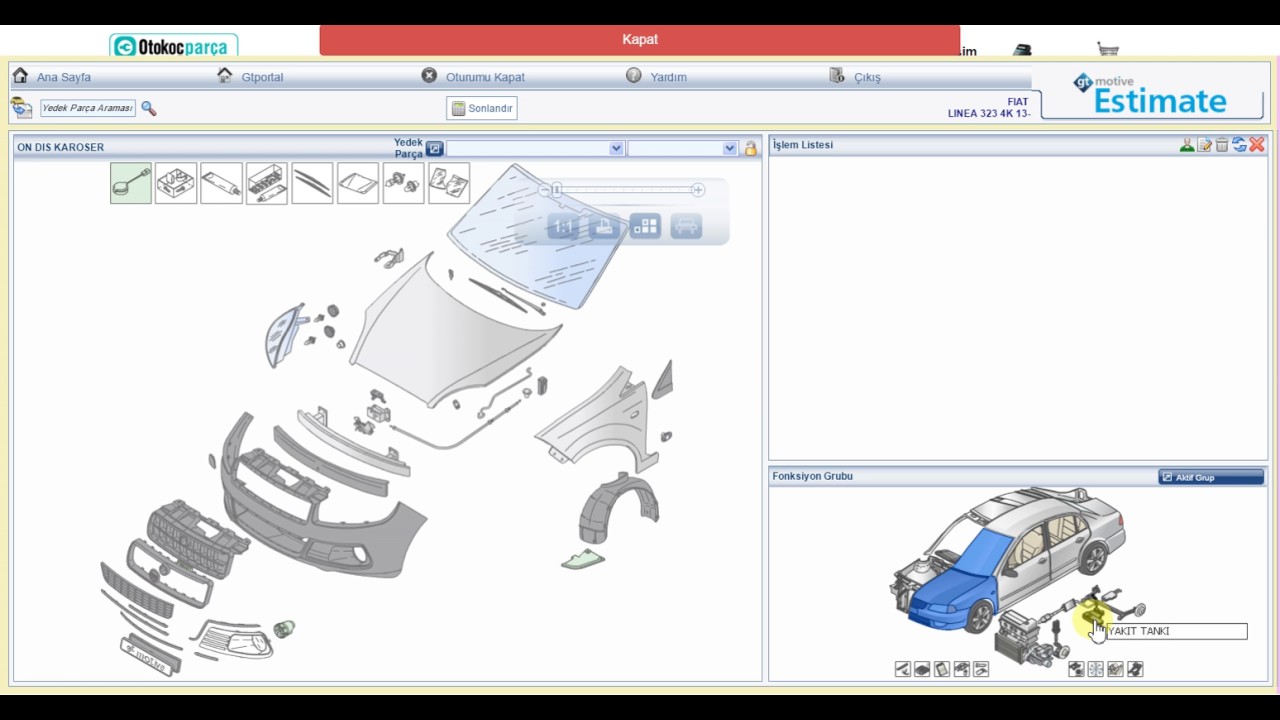Open the grid view icon
The image size is (1280, 720).
tap(645, 227)
